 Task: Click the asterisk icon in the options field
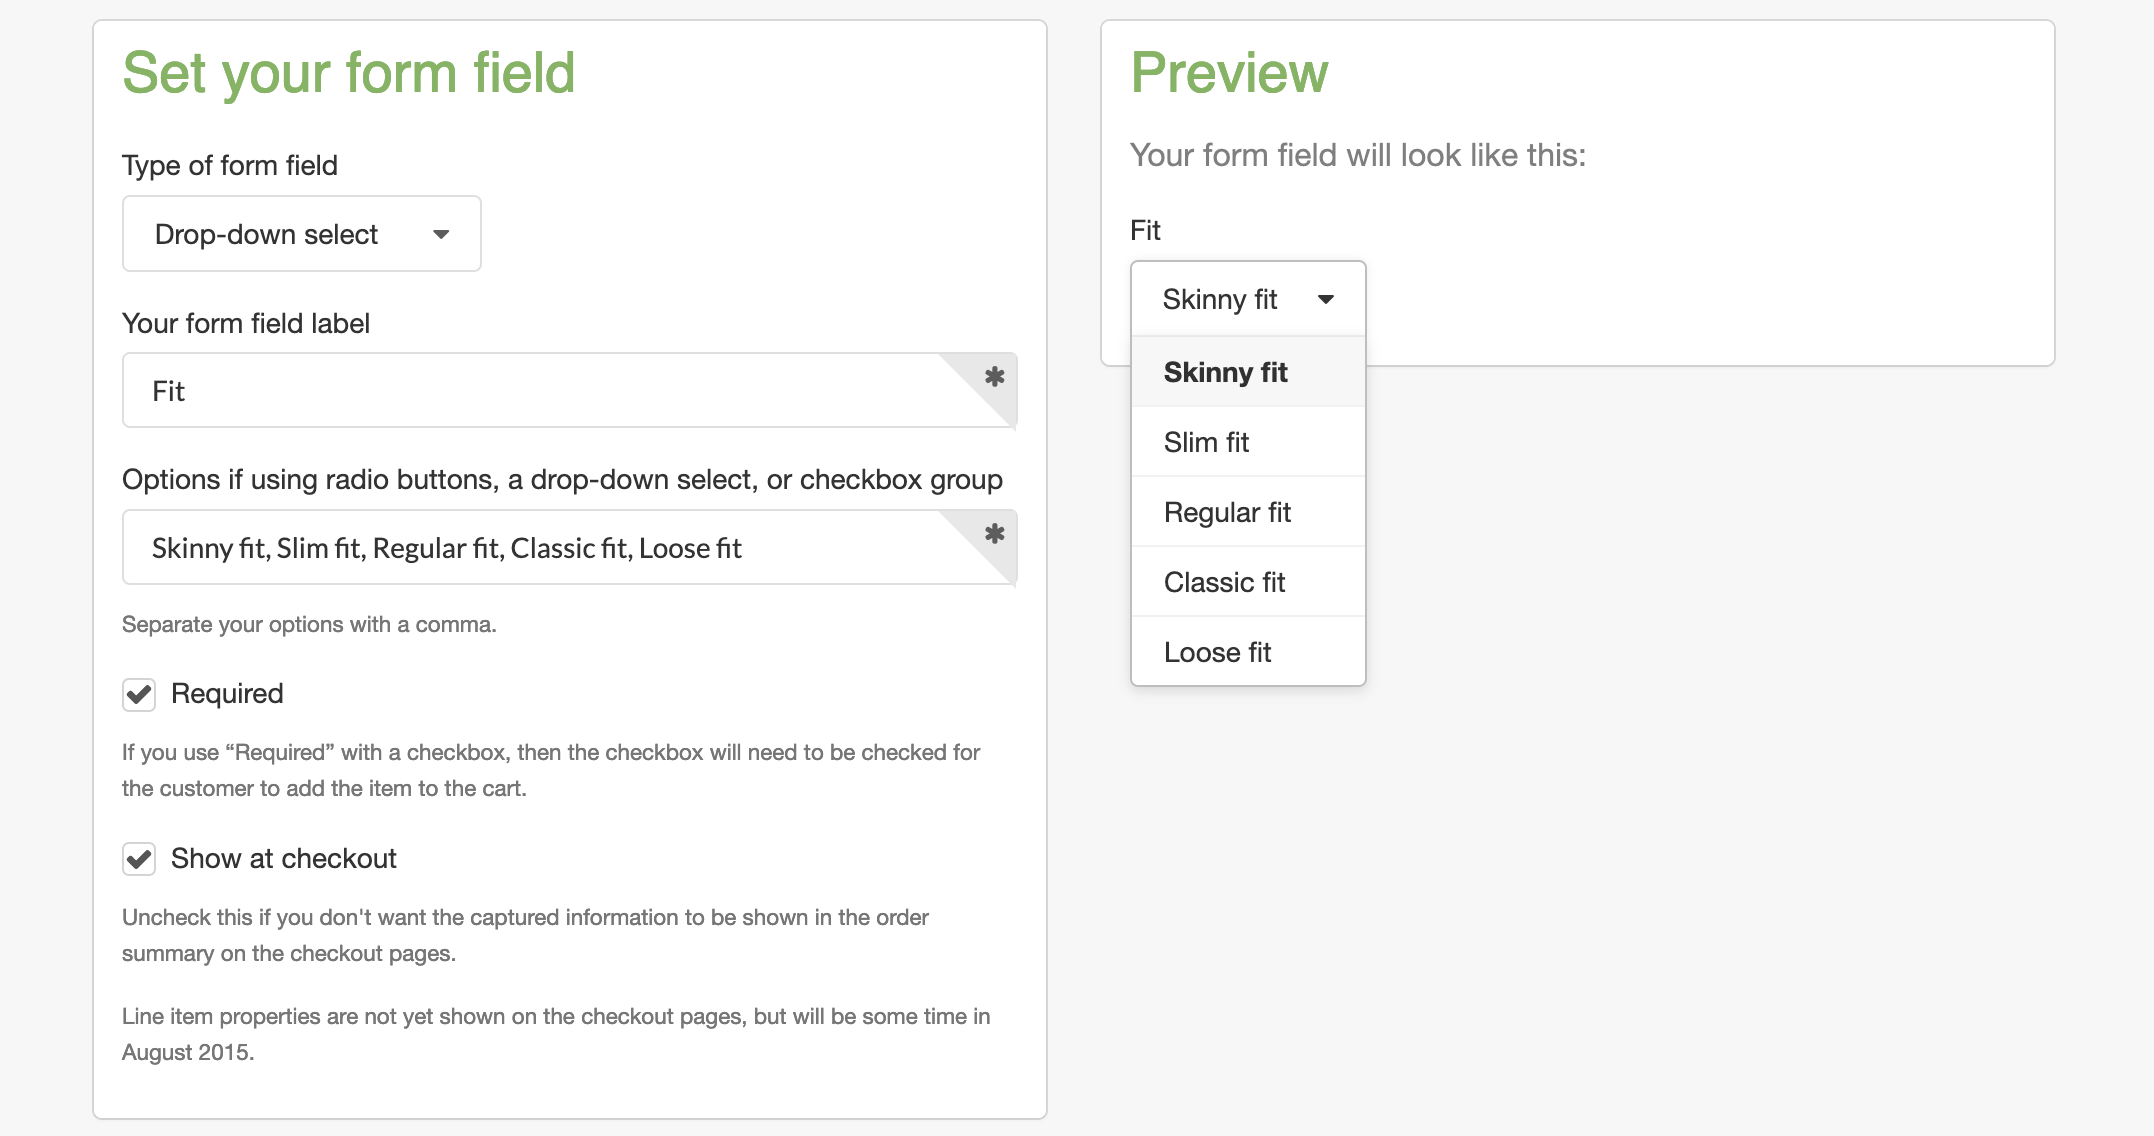[994, 534]
